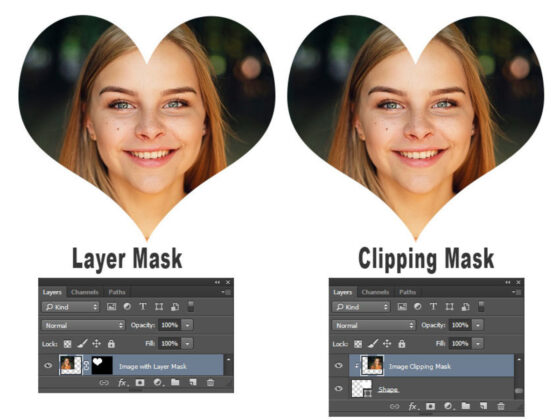
Task: Click shape layer filter icon in Layer Mask panel
Action: pos(159,307)
